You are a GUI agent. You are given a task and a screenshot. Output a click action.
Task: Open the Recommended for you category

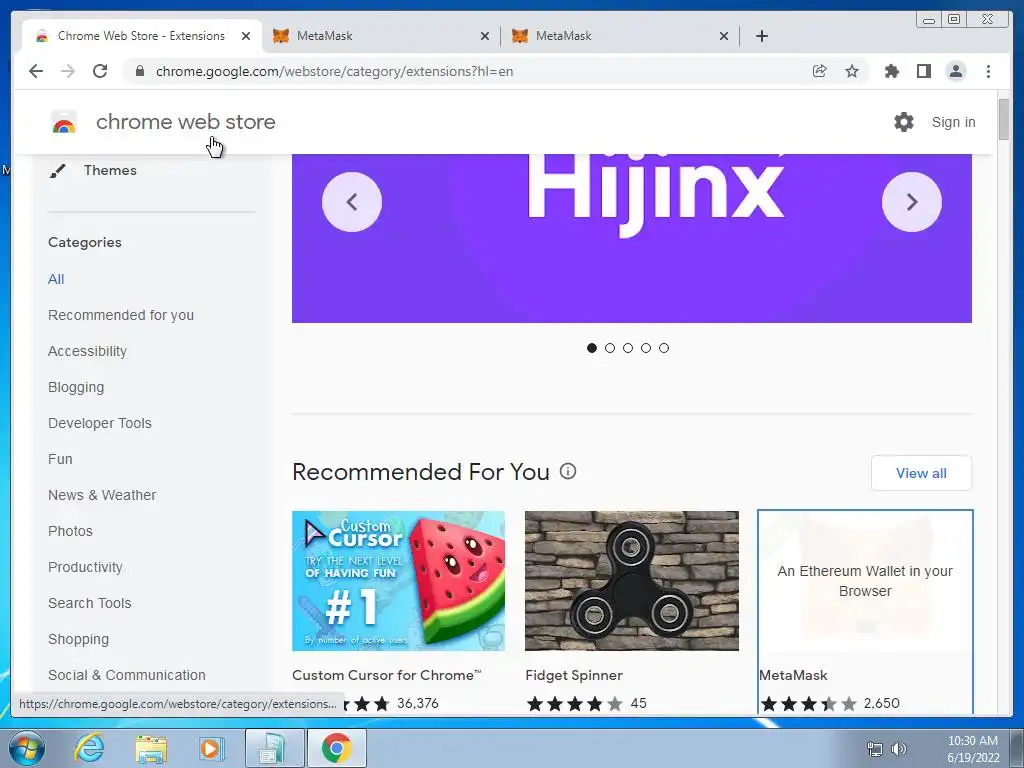pos(121,315)
